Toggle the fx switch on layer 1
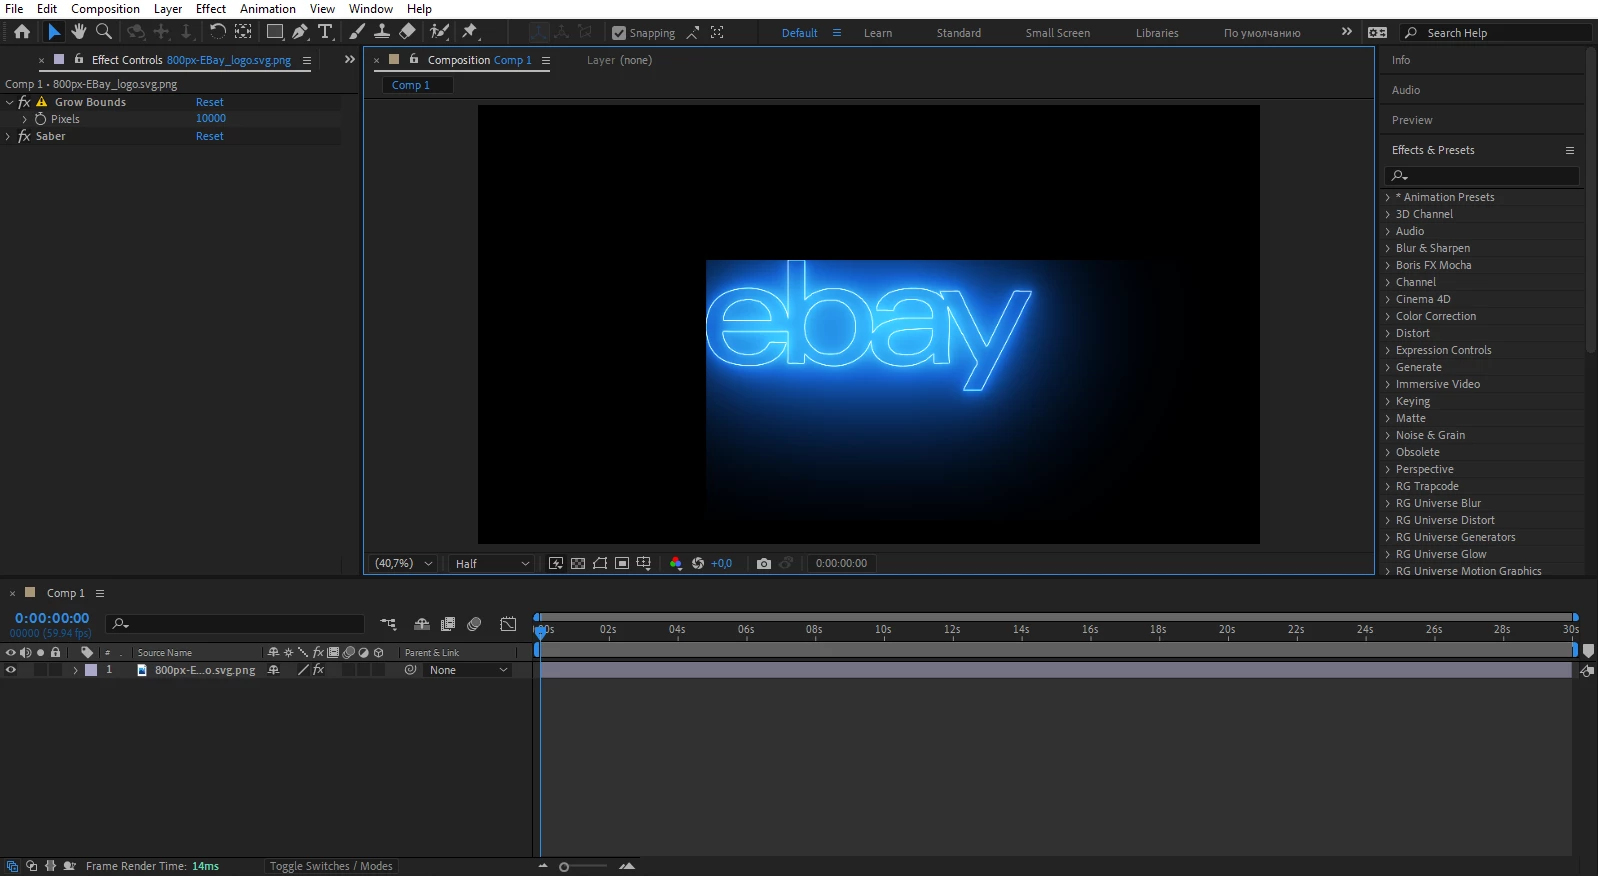This screenshot has width=1598, height=876. tap(318, 670)
